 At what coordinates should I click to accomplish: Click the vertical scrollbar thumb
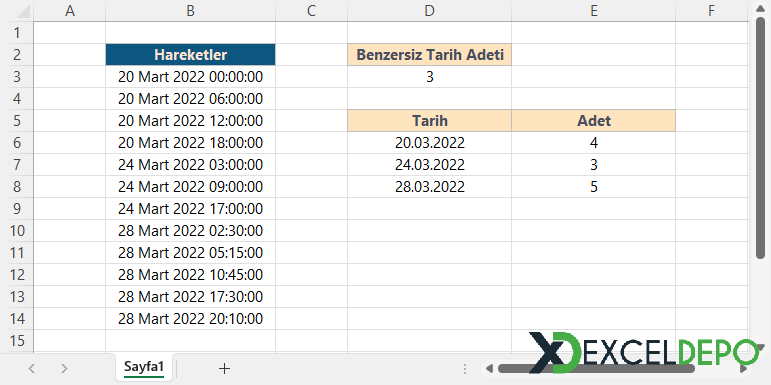pyautogui.click(x=760, y=138)
